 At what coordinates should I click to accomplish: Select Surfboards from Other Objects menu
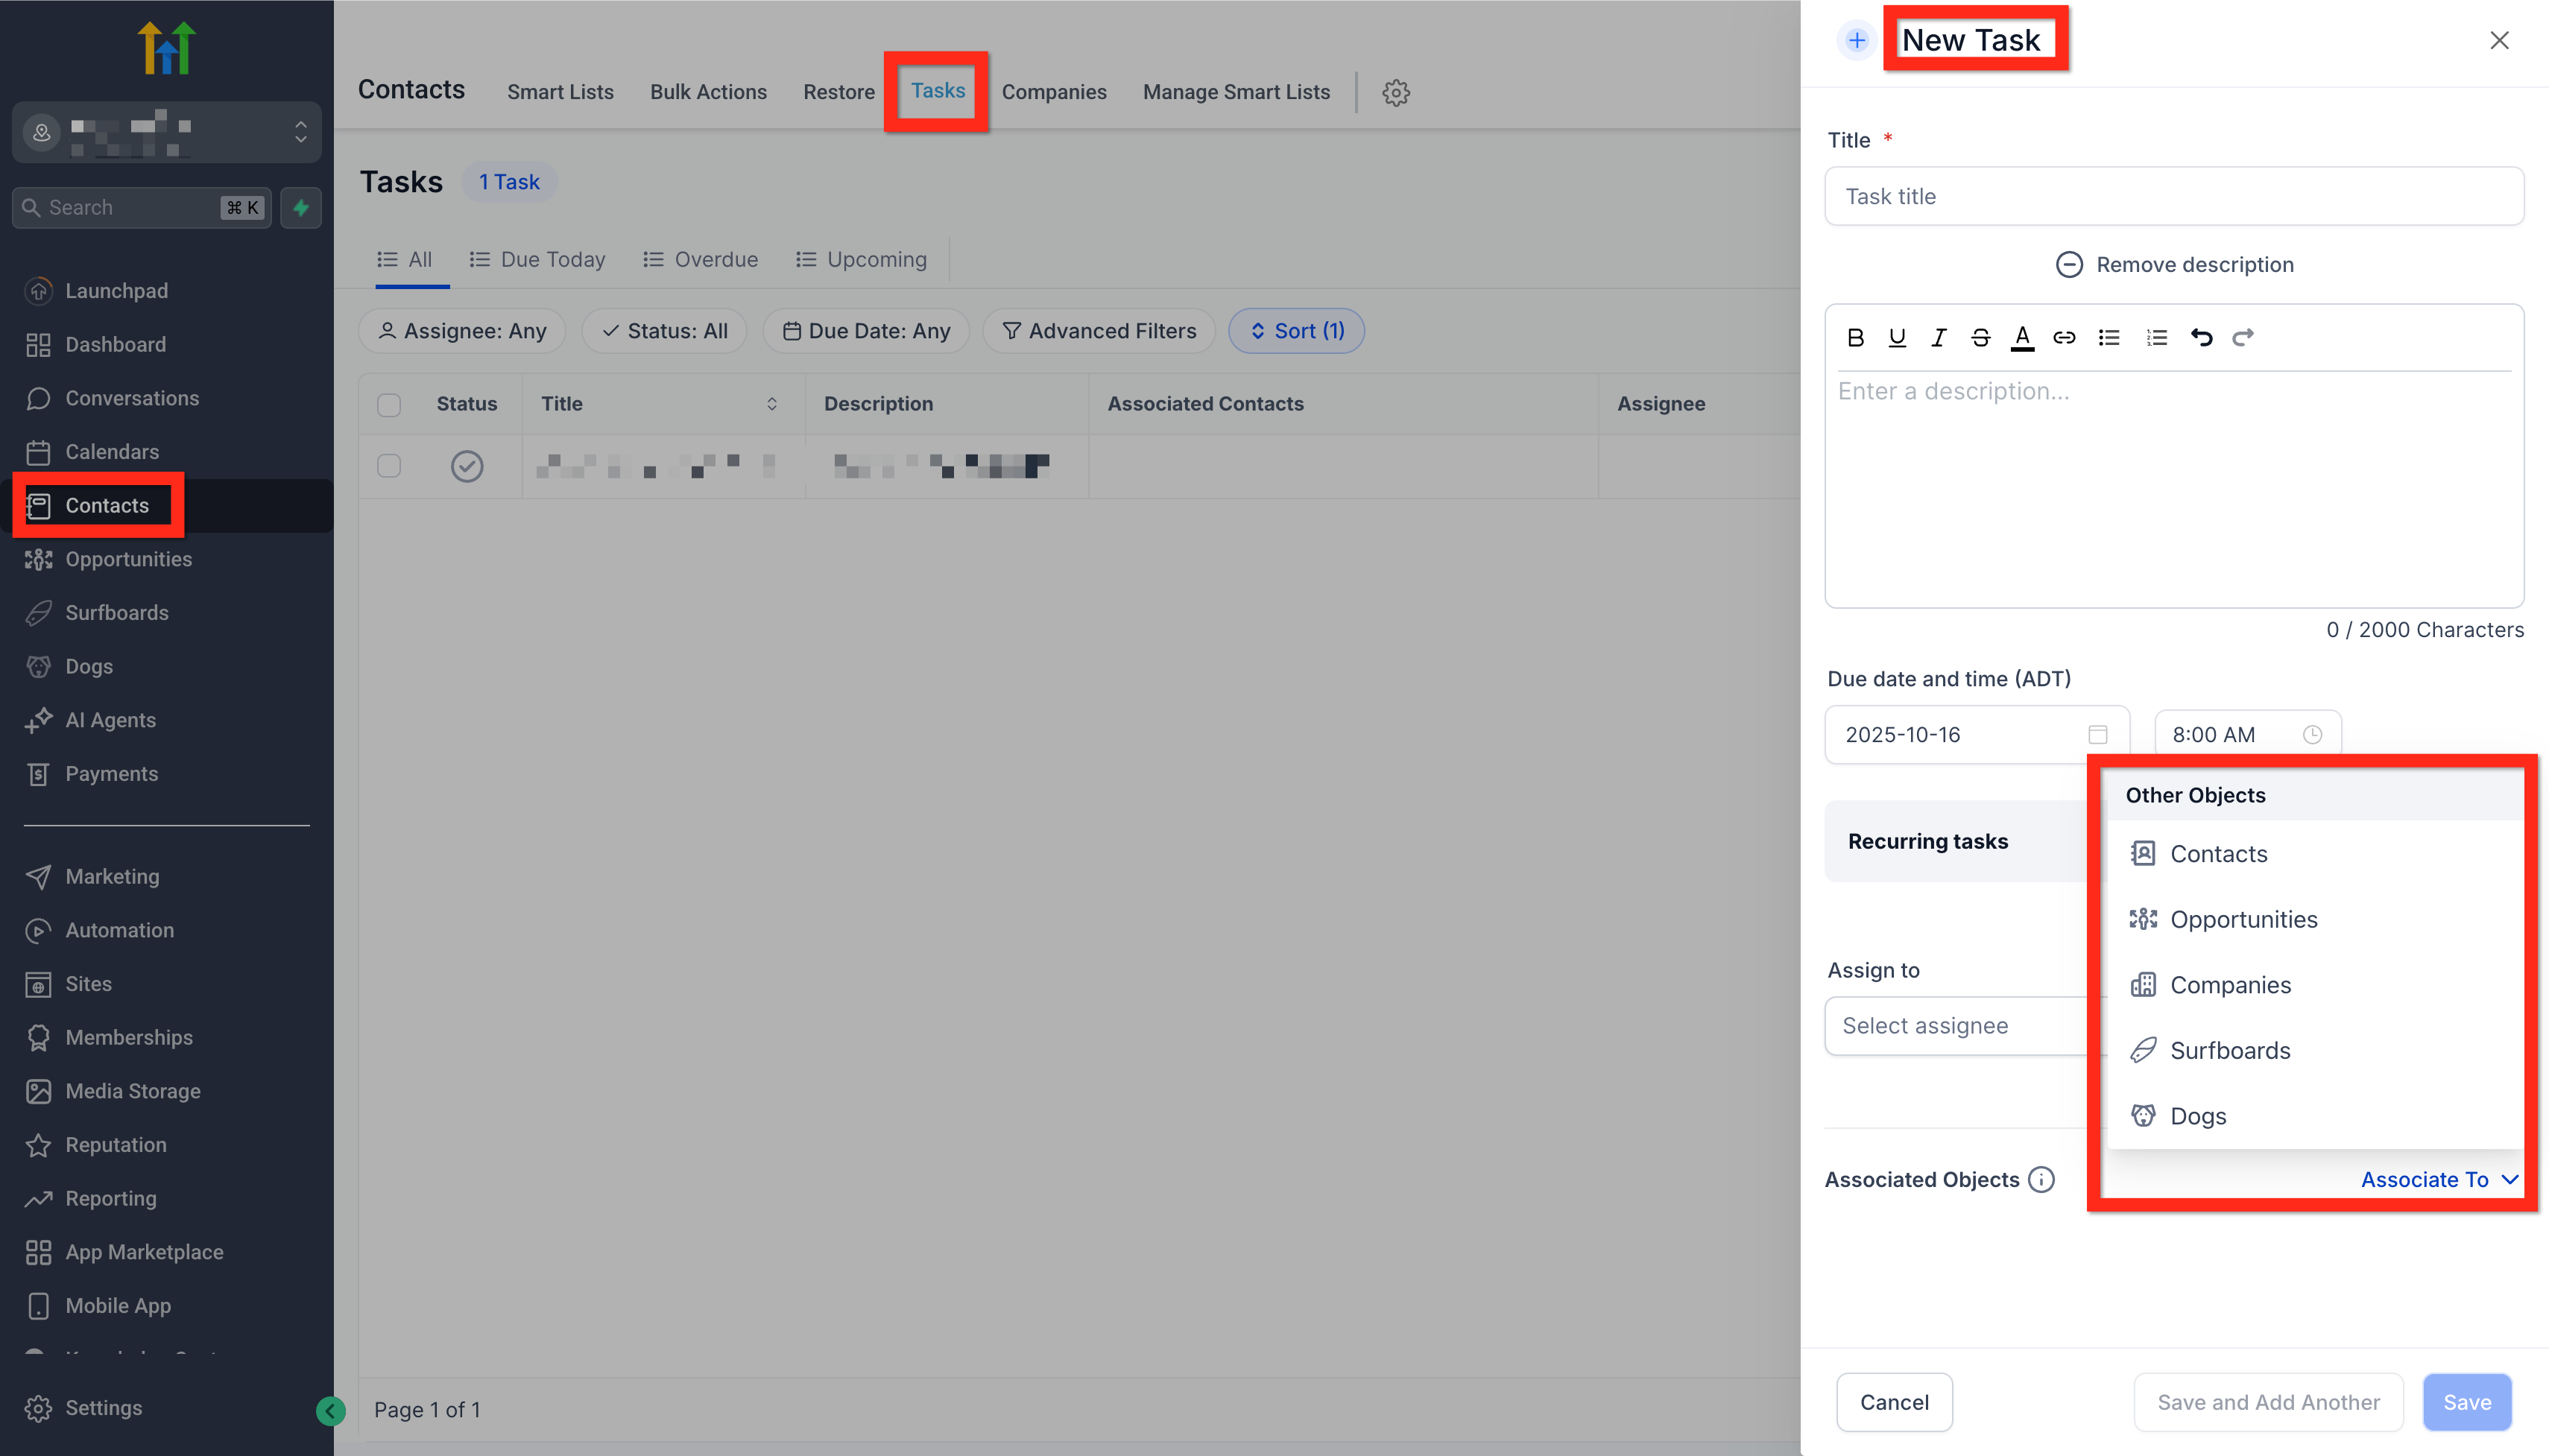(2229, 1051)
